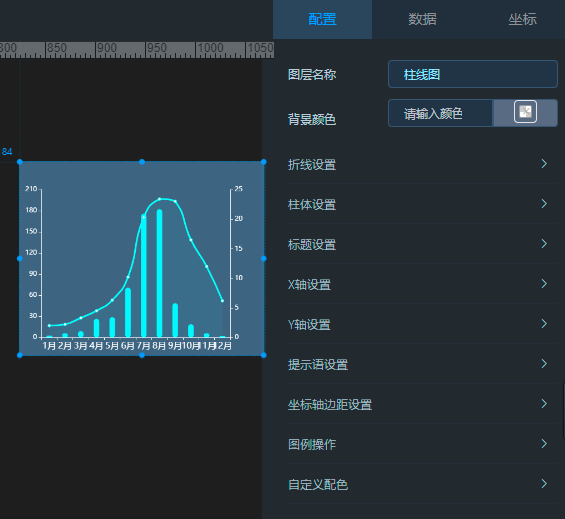Image resolution: width=565 pixels, height=519 pixels.
Task: Open the background color picker swatch
Action: point(525,112)
